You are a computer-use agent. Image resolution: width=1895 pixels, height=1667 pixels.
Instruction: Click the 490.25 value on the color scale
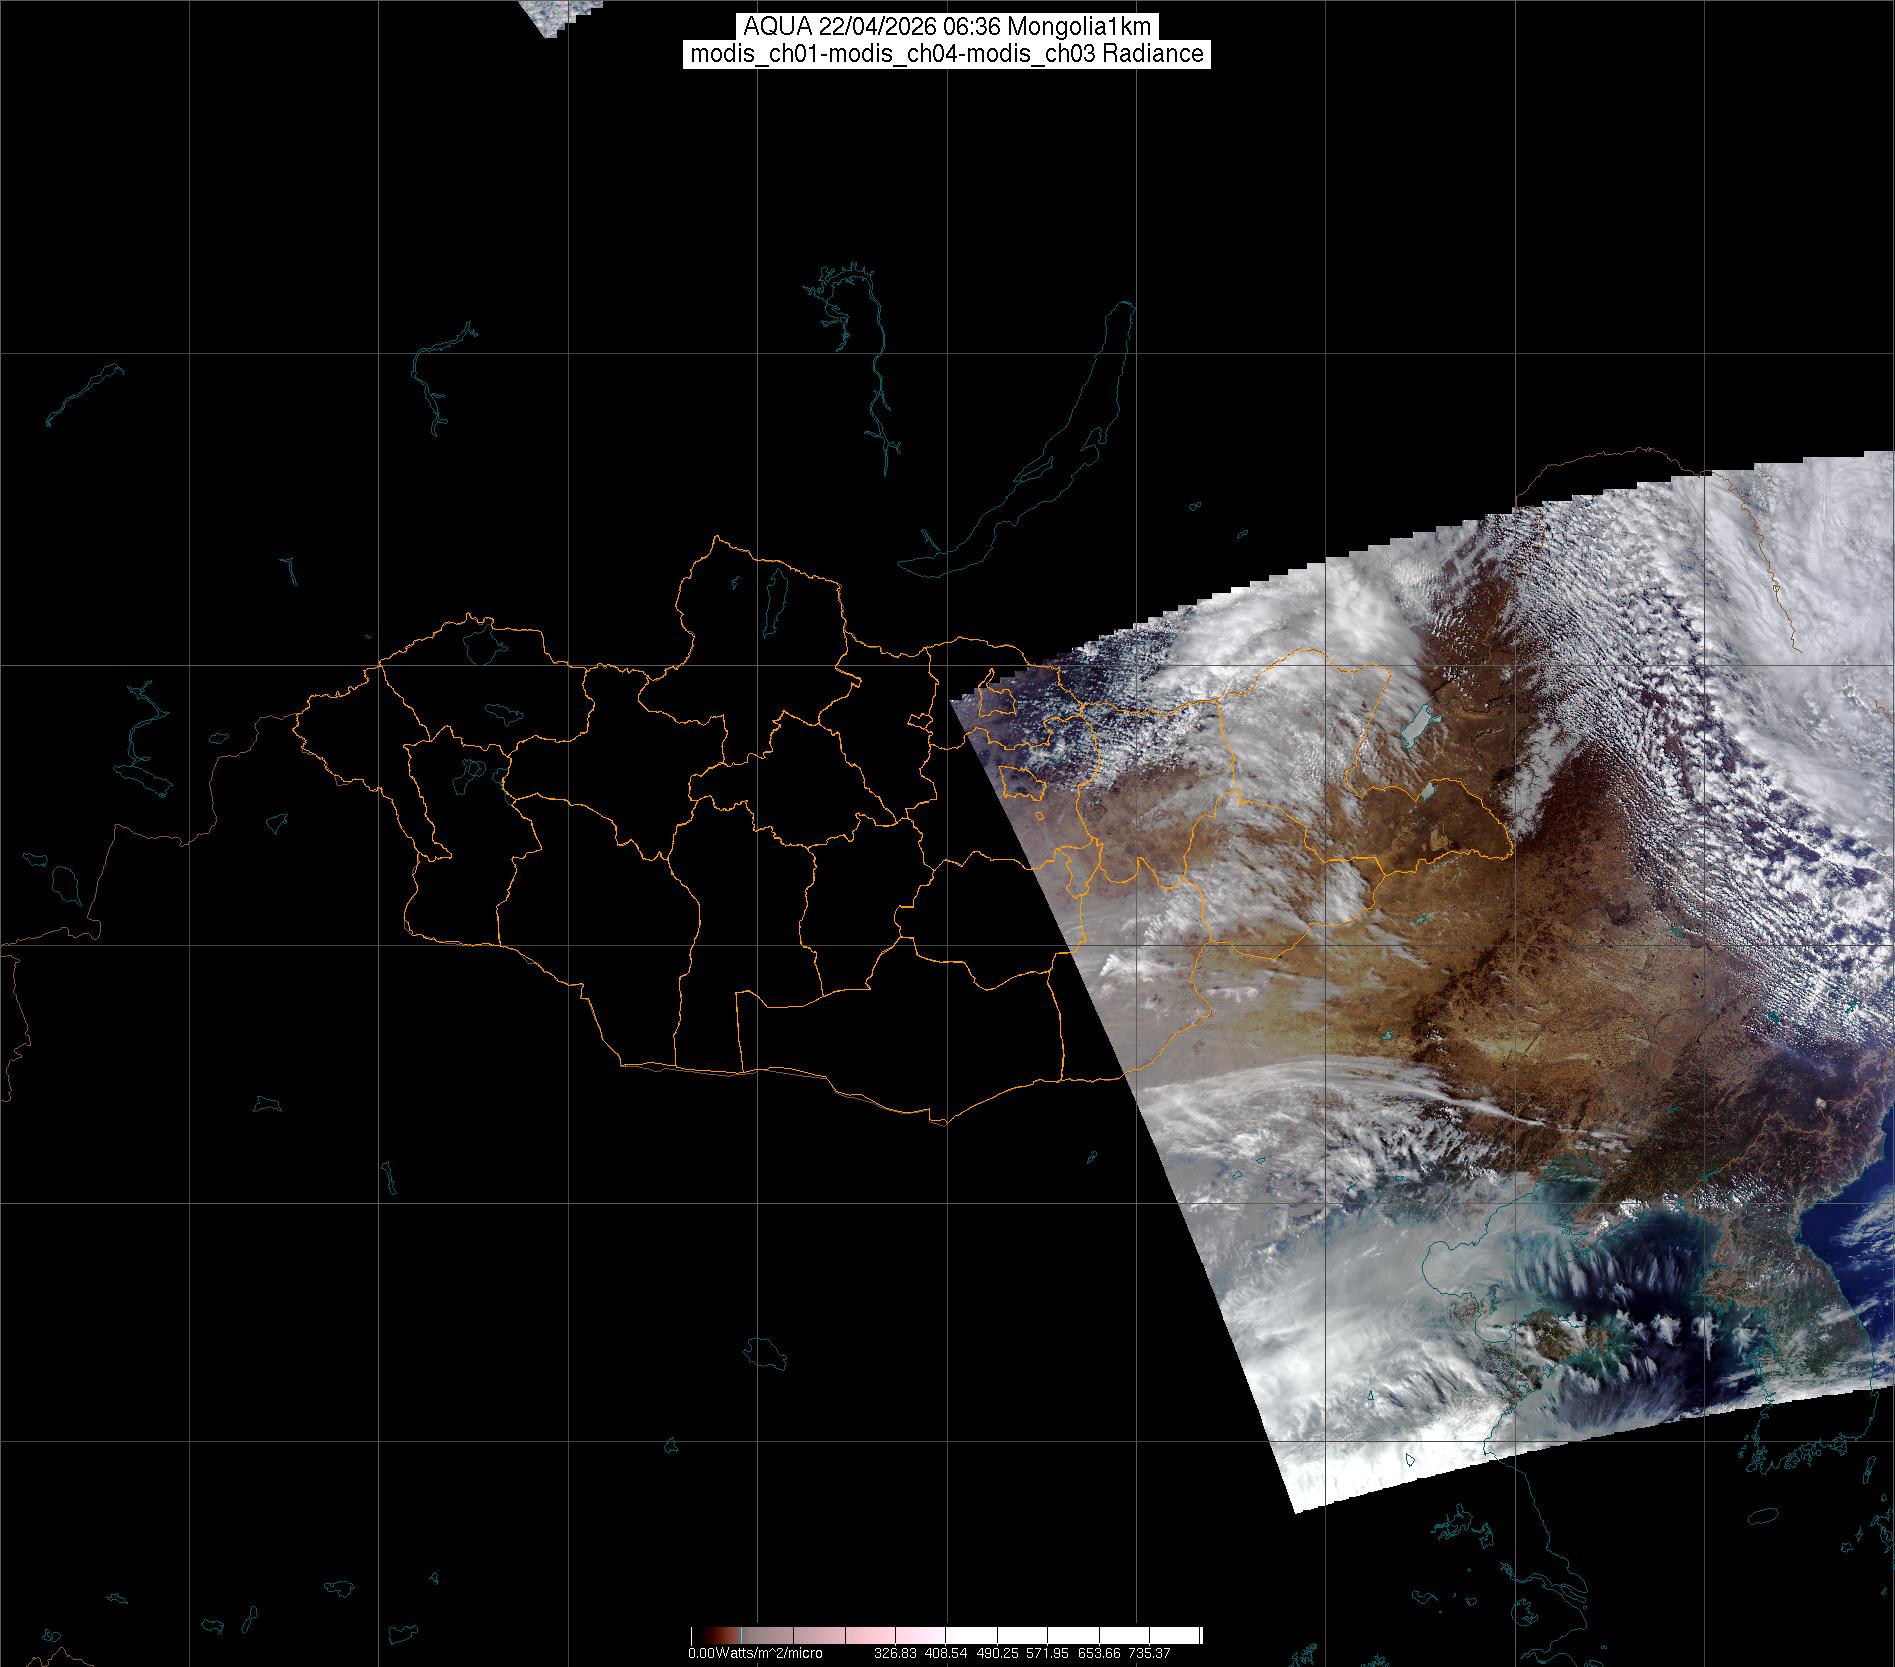[997, 1653]
